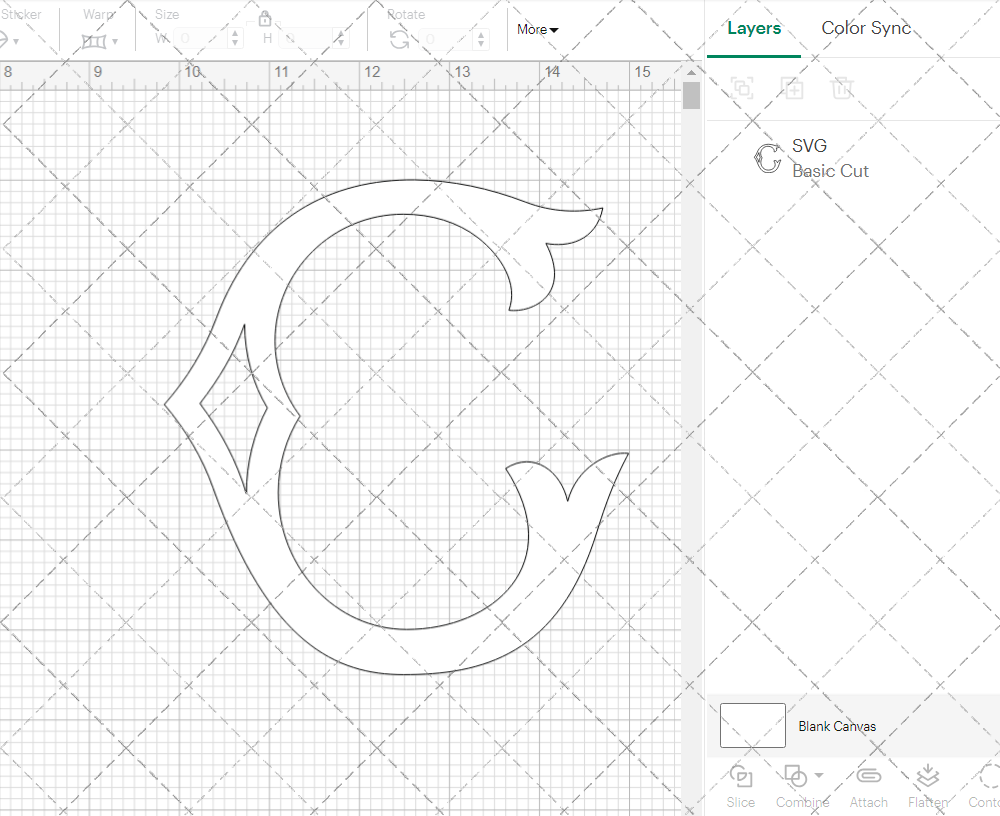
Task: Expand the Sticker dropdown arrow
Action: pyautogui.click(x=16, y=42)
